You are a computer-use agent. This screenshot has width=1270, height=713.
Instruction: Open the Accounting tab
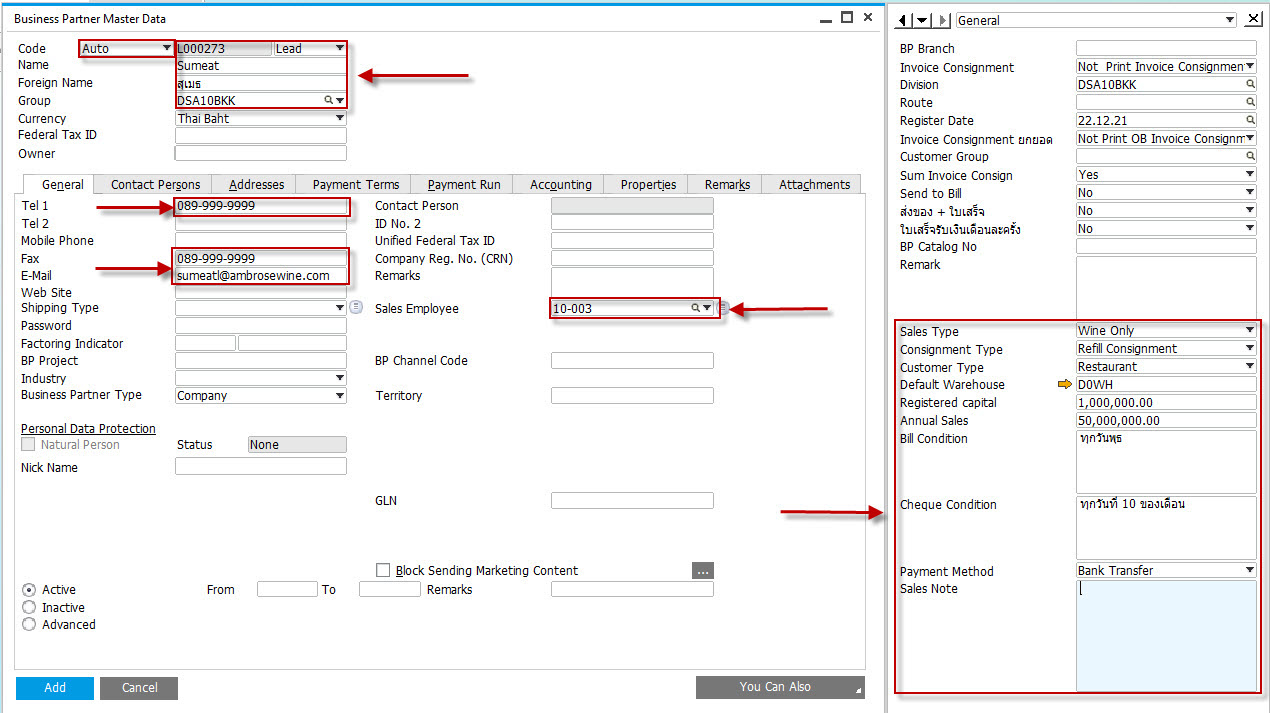coord(561,185)
